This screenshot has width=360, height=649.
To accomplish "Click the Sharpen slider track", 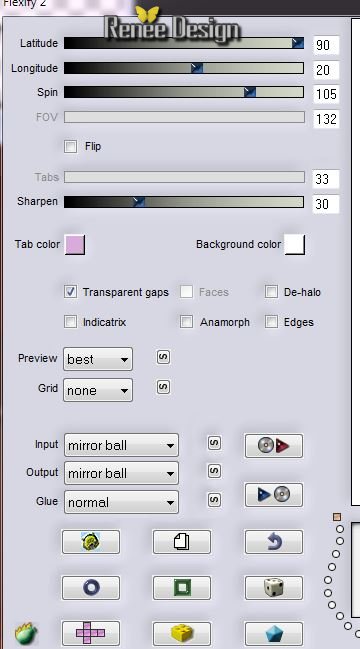I will click(x=184, y=202).
